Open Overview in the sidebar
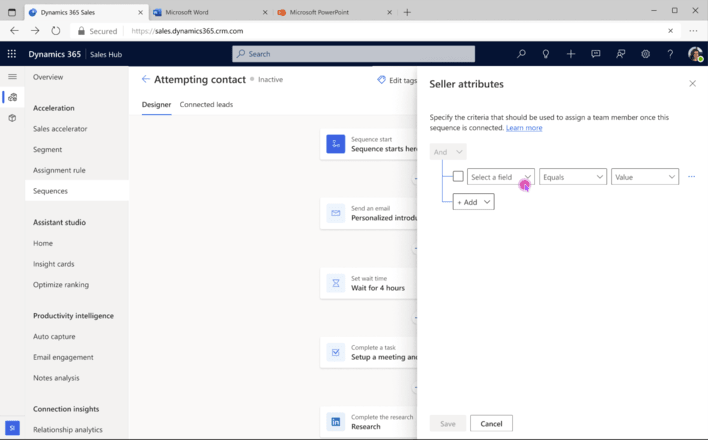The width and height of the screenshot is (708, 440). [48, 77]
